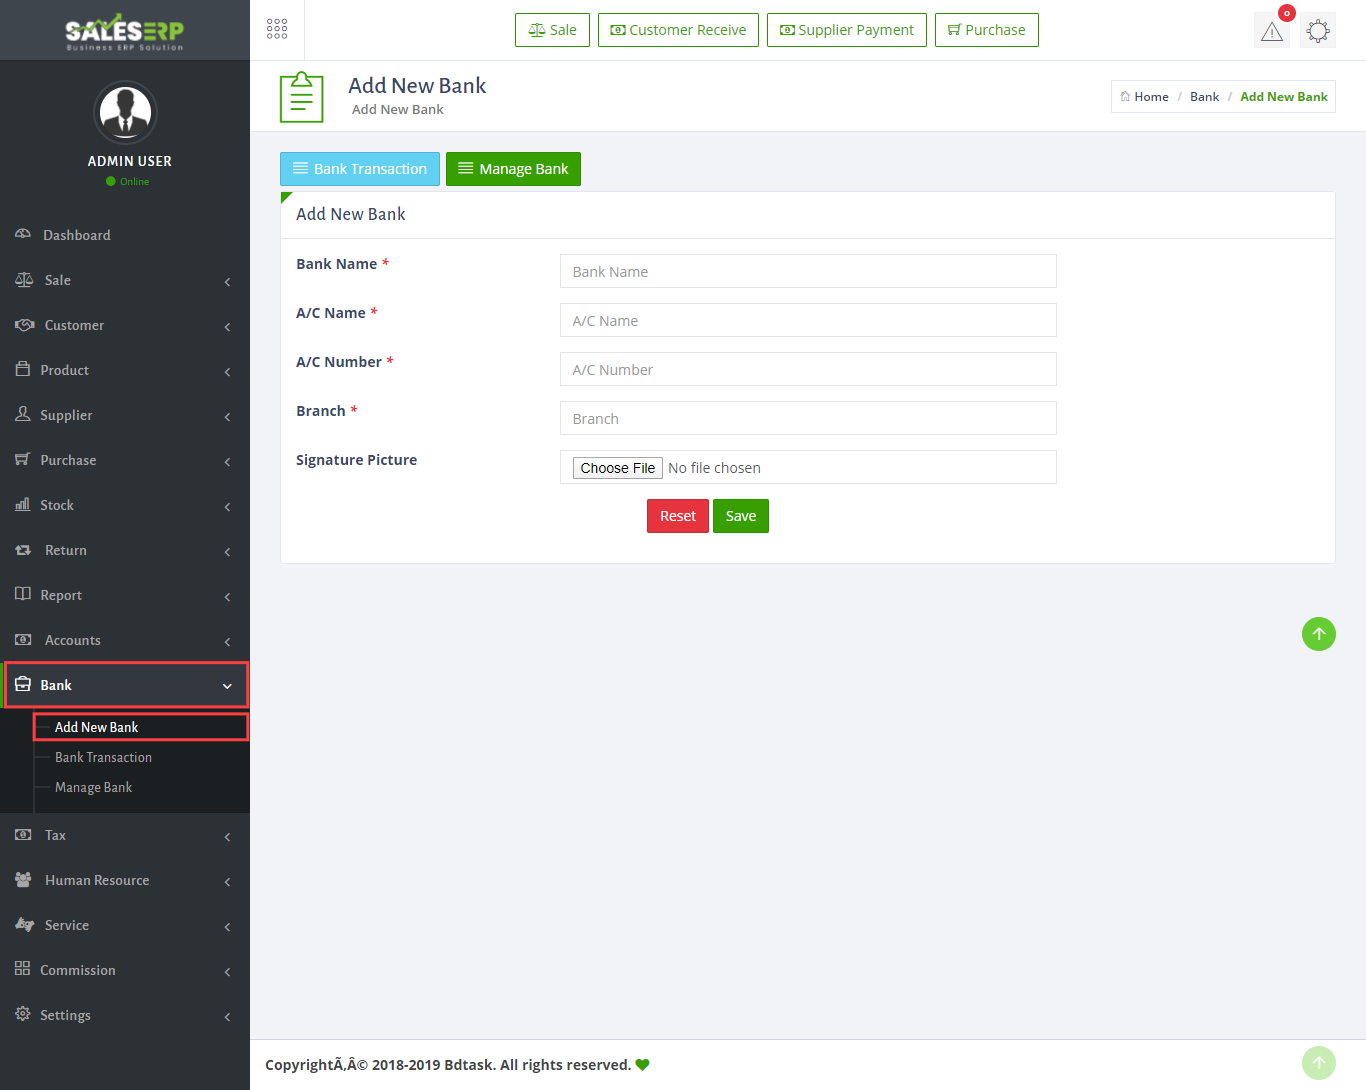The height and width of the screenshot is (1090, 1366).
Task: Open the Purchase menu label in sidebar
Action: [68, 460]
